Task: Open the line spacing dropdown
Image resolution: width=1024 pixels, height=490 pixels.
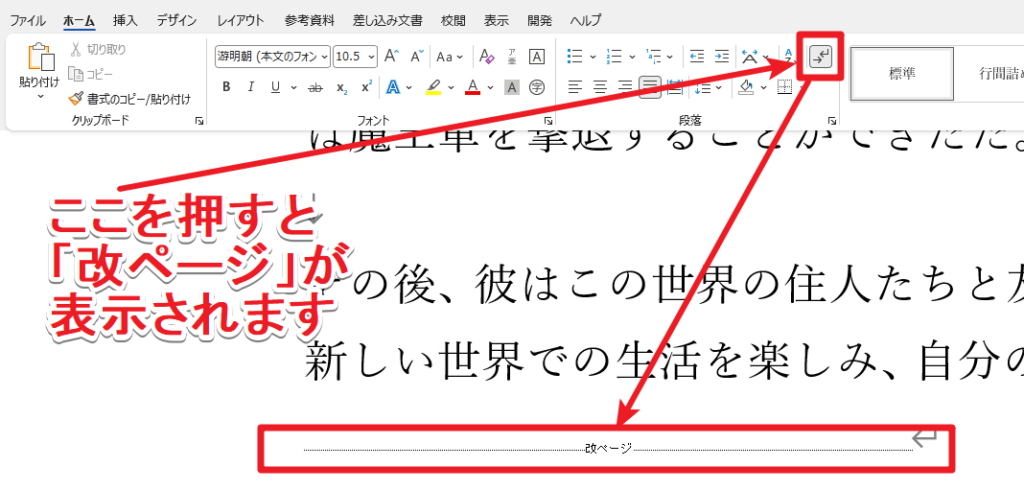Action: click(708, 87)
